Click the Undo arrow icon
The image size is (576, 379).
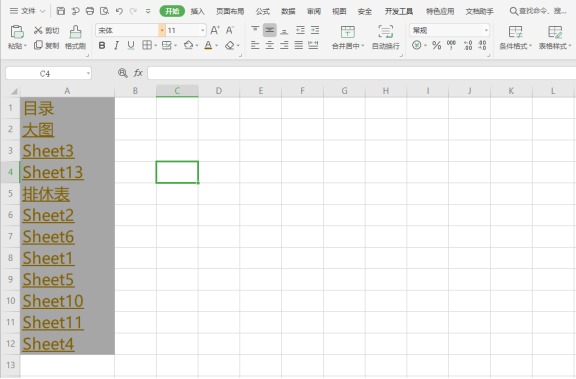click(119, 11)
